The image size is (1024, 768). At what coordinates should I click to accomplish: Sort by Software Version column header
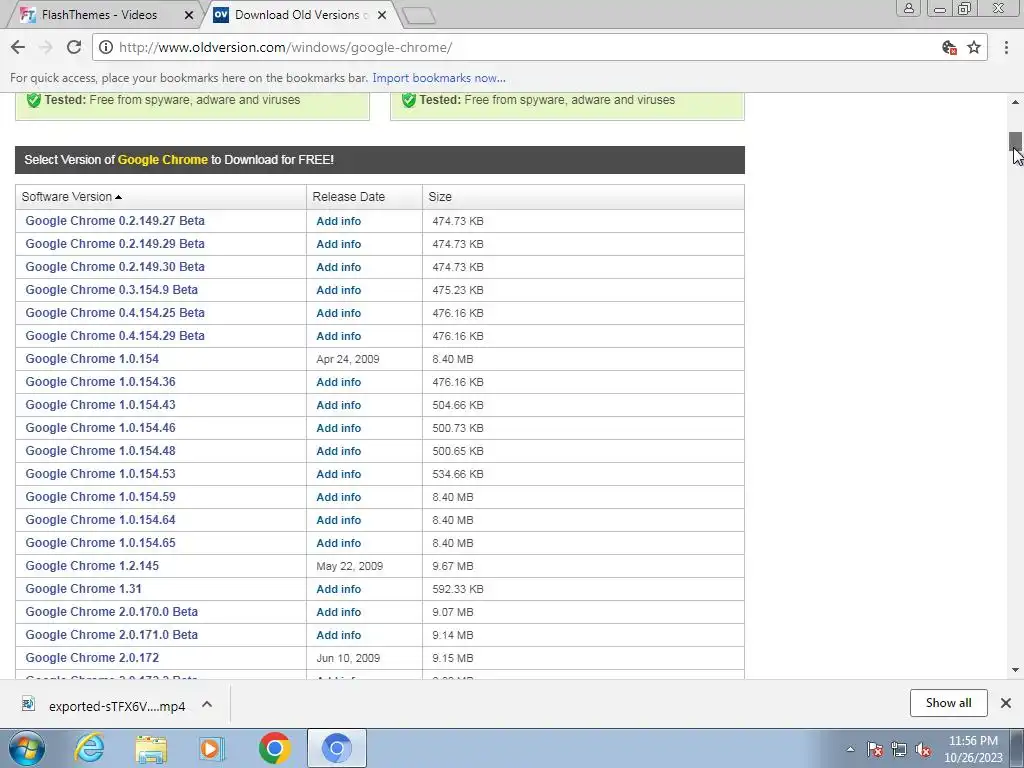coord(161,197)
